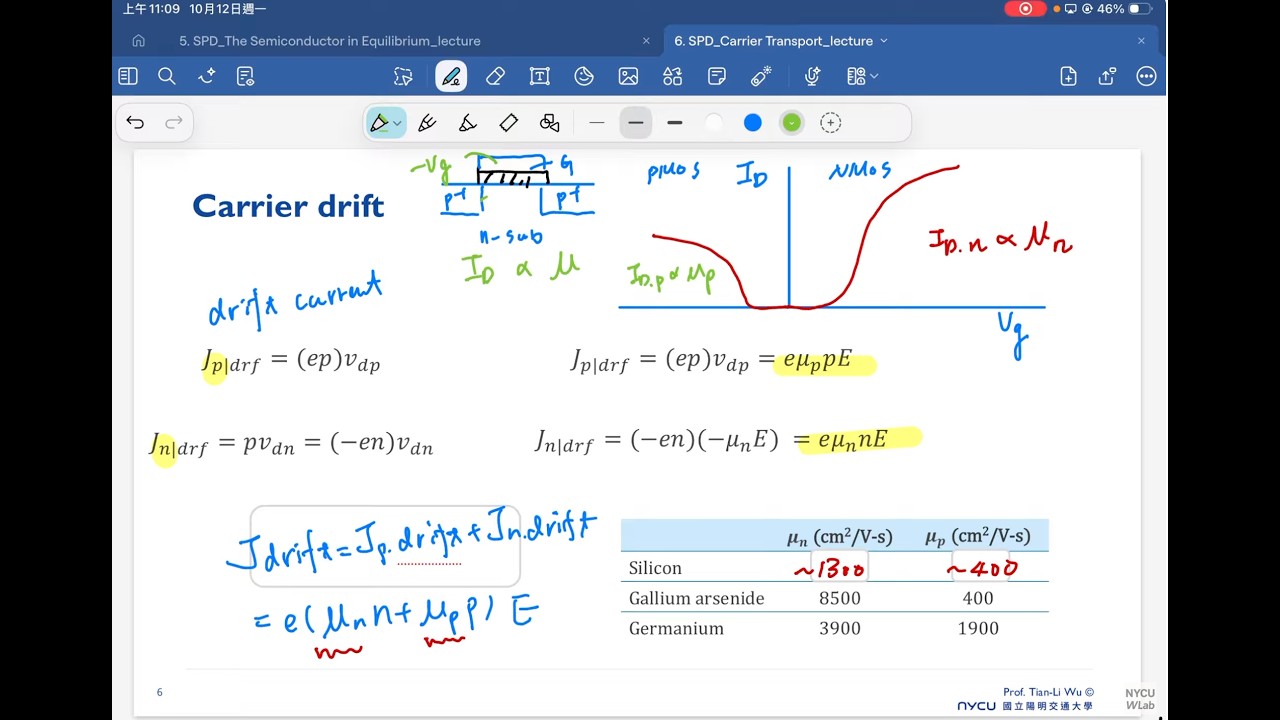Open the sidebar thumbnail panel
This screenshot has width=1280, height=720.
click(128, 76)
